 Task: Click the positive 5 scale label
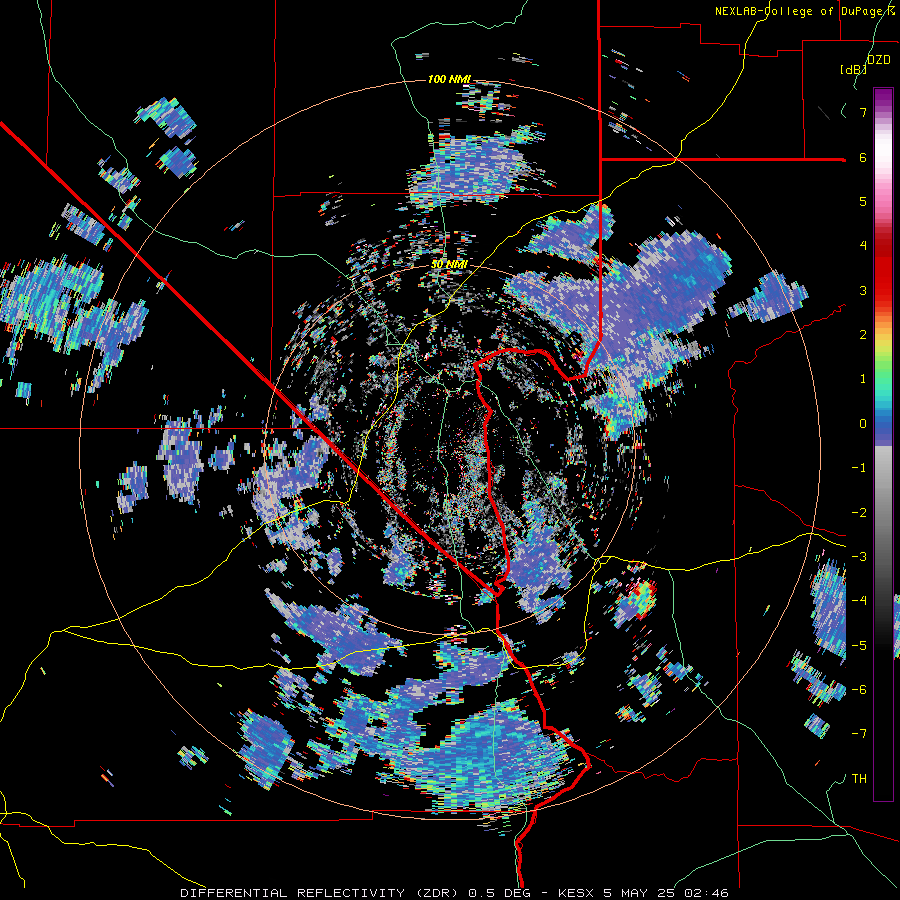click(x=863, y=201)
